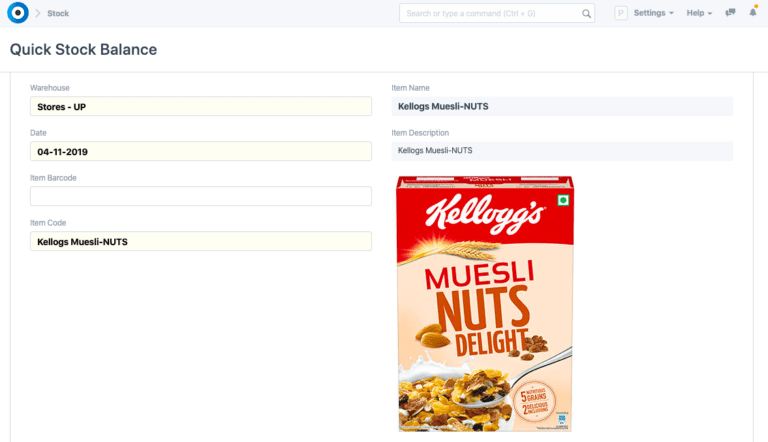Open the Warehouse field showing Stores - UP

click(x=200, y=106)
